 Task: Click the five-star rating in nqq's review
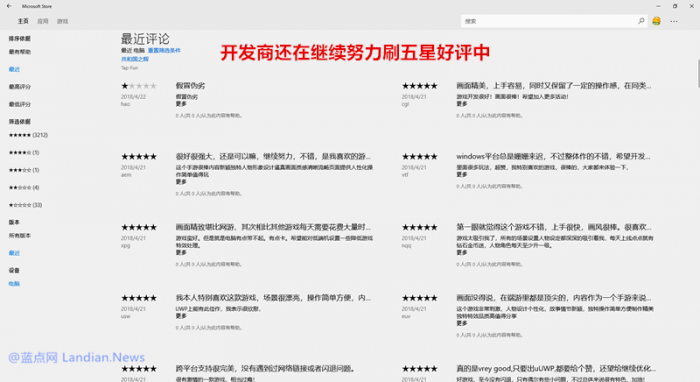click(x=420, y=227)
